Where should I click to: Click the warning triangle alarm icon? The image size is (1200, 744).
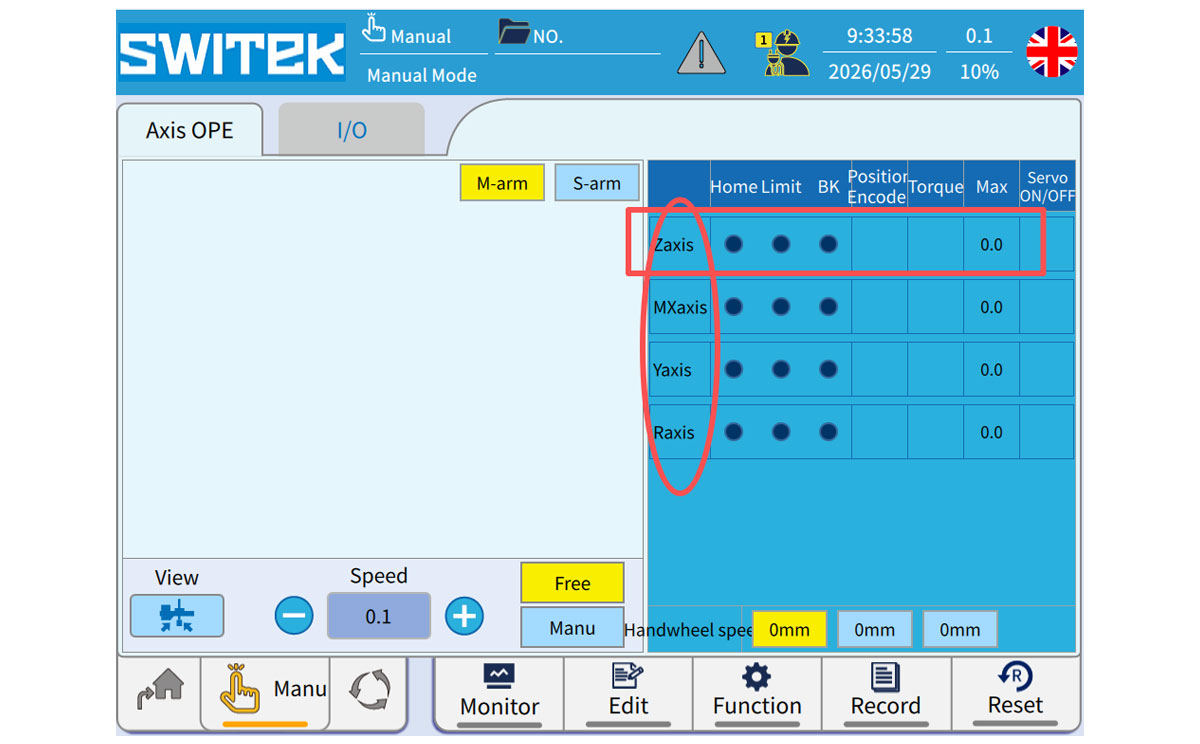pos(701,53)
